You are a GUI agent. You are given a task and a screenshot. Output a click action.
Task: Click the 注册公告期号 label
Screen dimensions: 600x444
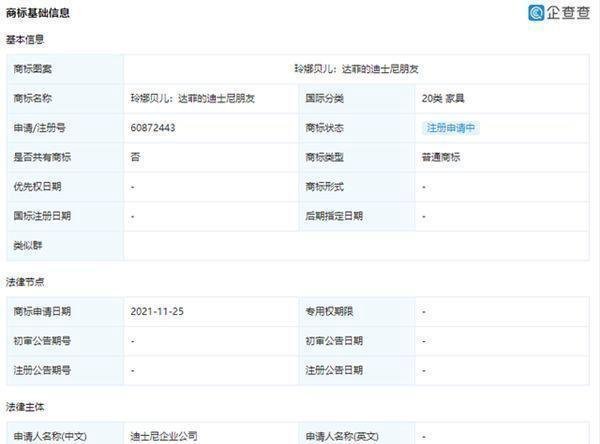click(x=42, y=370)
